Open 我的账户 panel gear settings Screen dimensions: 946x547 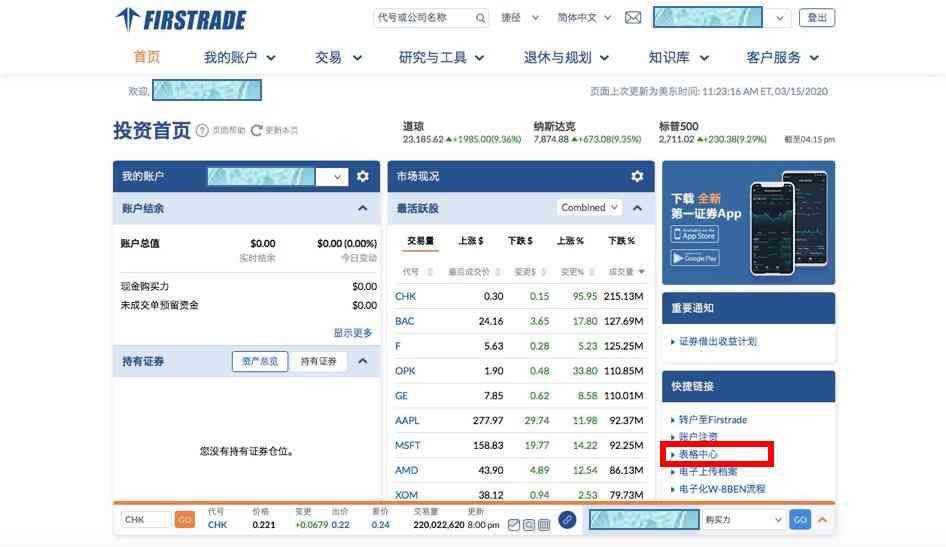(x=363, y=177)
